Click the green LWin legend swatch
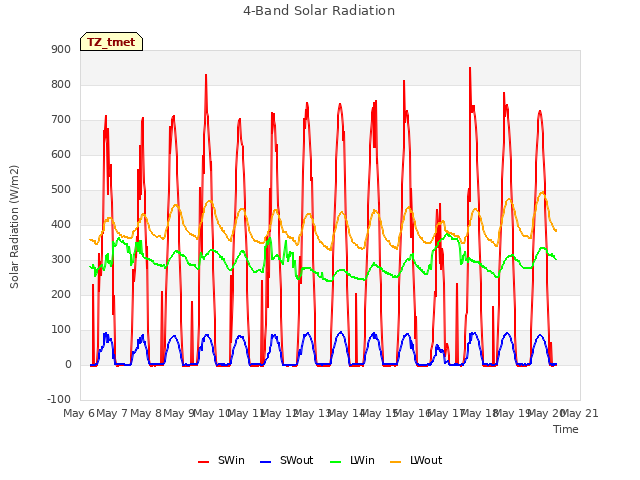The width and height of the screenshot is (640, 480). pyautogui.click(x=335, y=462)
